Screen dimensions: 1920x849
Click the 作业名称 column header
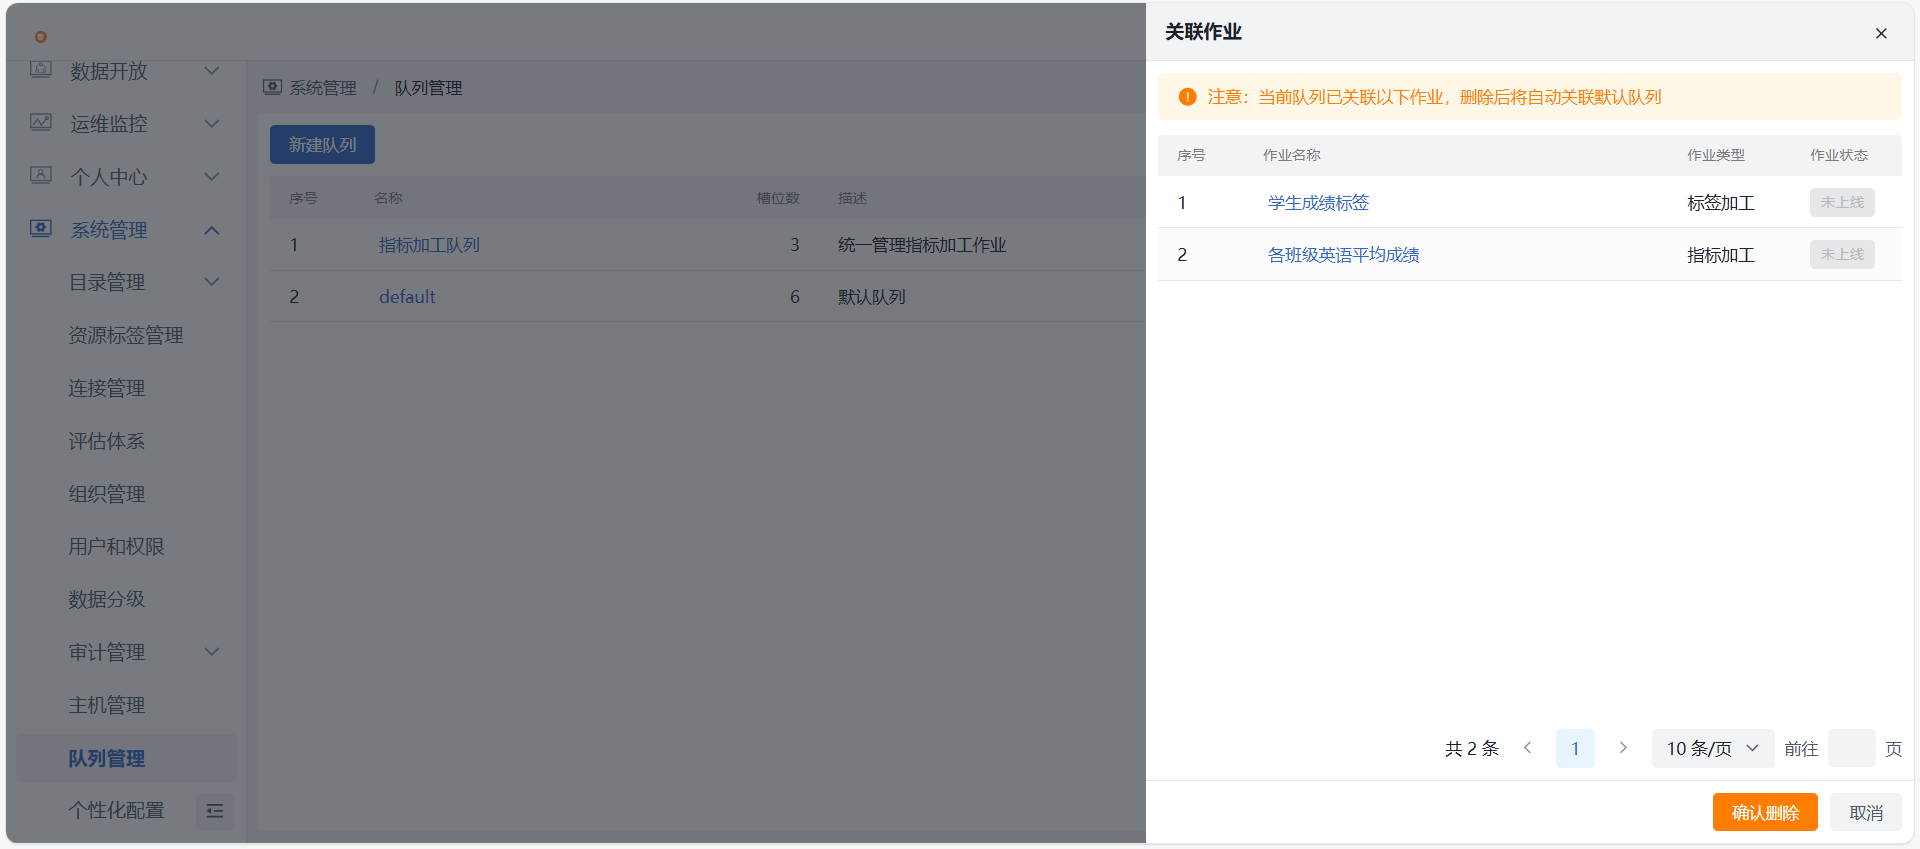click(1291, 155)
